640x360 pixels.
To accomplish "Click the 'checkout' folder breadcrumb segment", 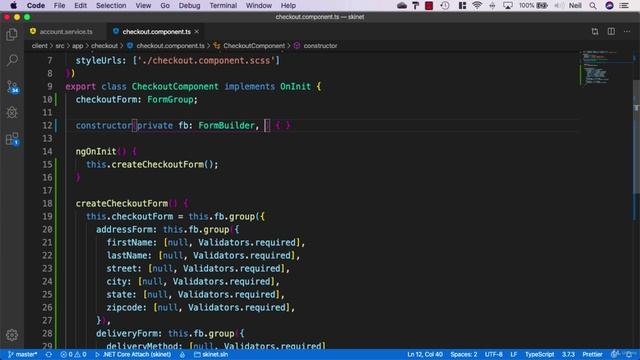I will [104, 46].
